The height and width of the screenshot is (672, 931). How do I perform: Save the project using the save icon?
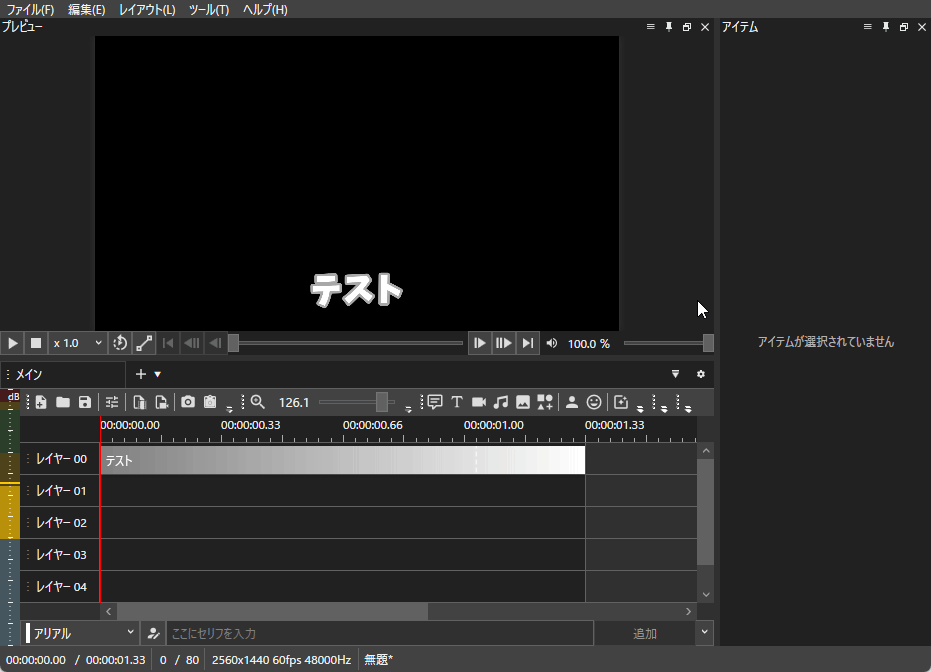[x=85, y=401]
